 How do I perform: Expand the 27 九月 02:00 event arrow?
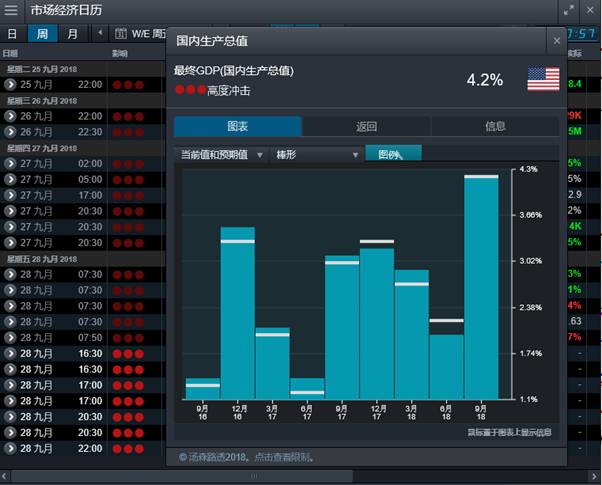point(11,163)
